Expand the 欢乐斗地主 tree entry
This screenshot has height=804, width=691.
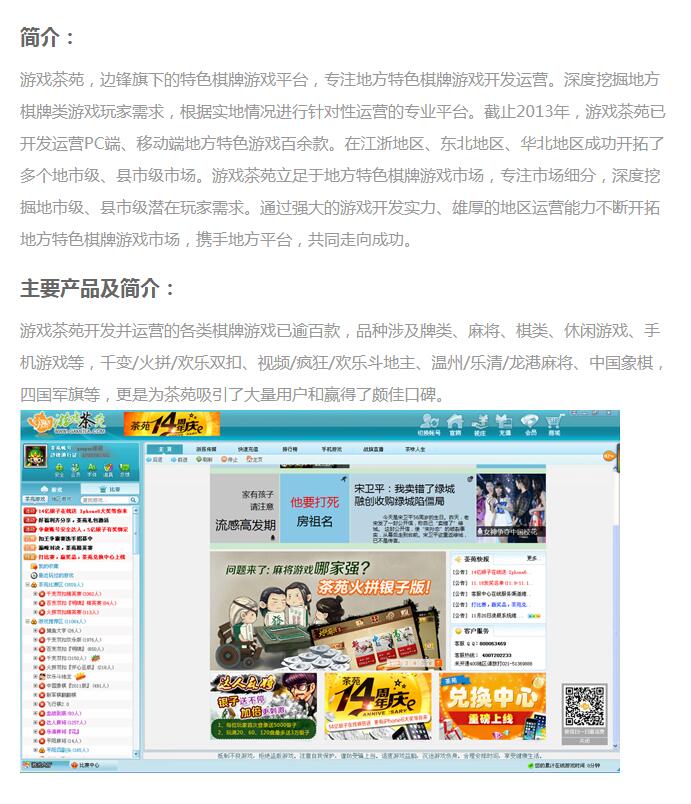coord(35,677)
